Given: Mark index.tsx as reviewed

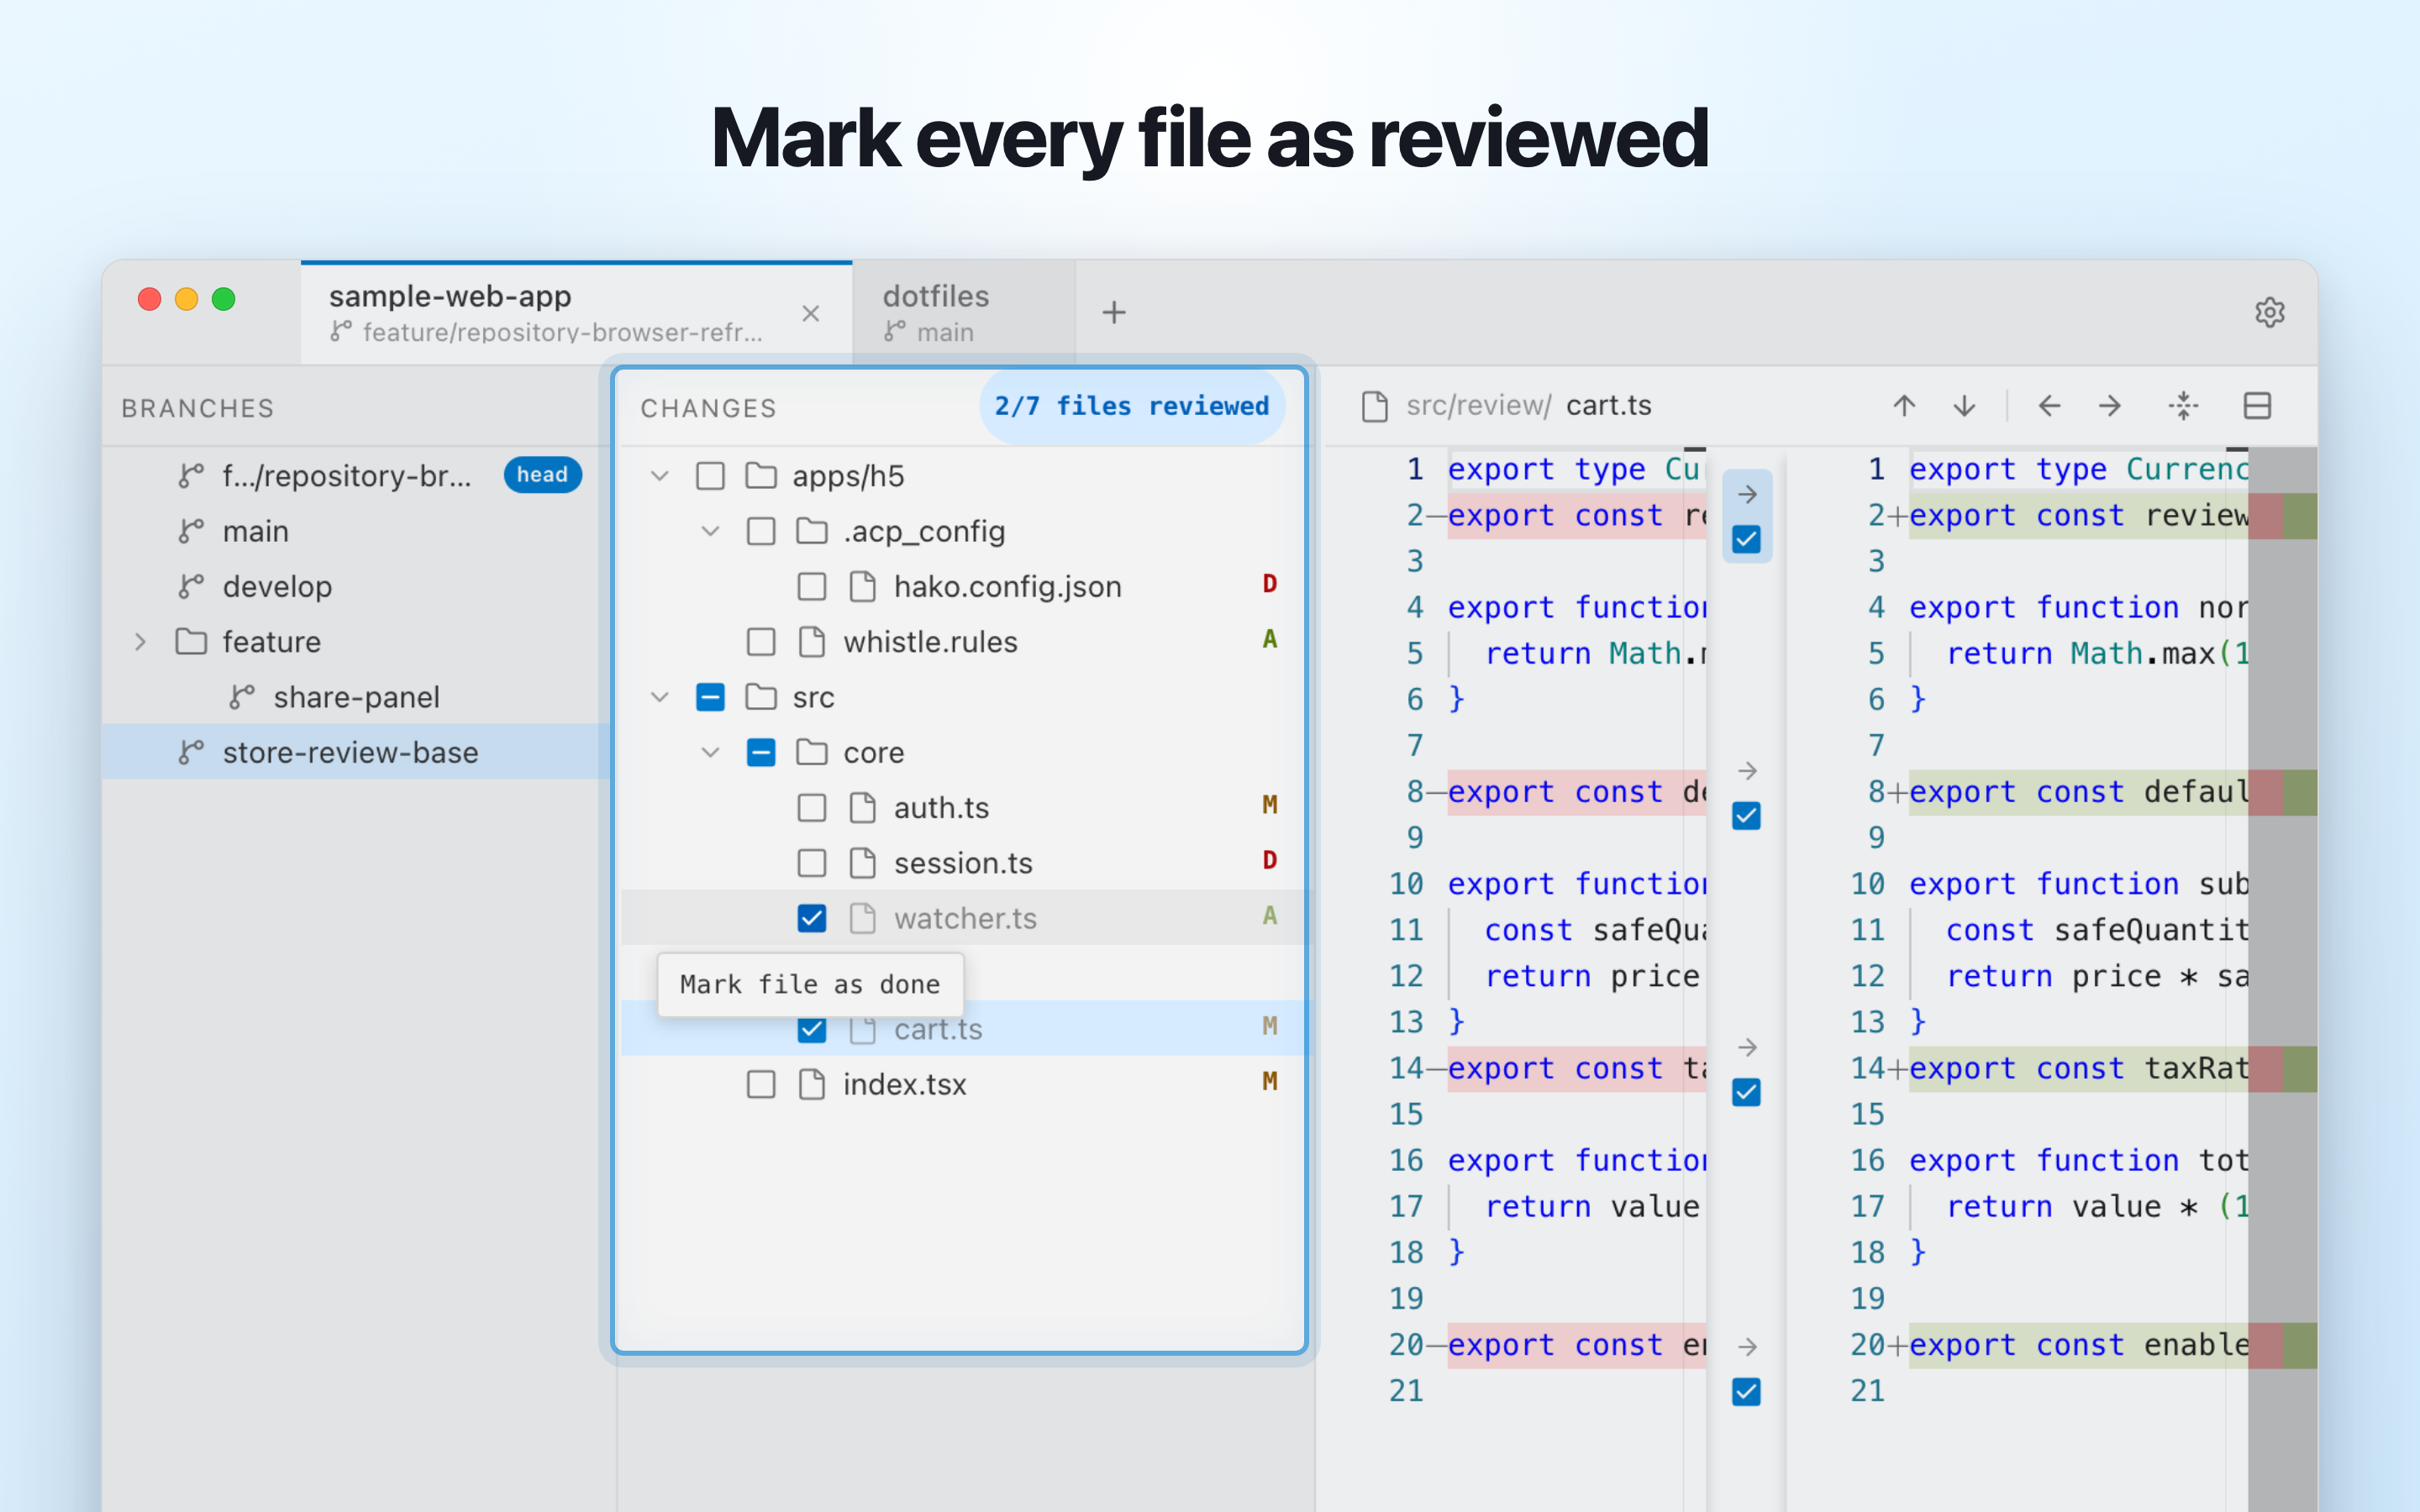Looking at the screenshot, I should tap(761, 1084).
